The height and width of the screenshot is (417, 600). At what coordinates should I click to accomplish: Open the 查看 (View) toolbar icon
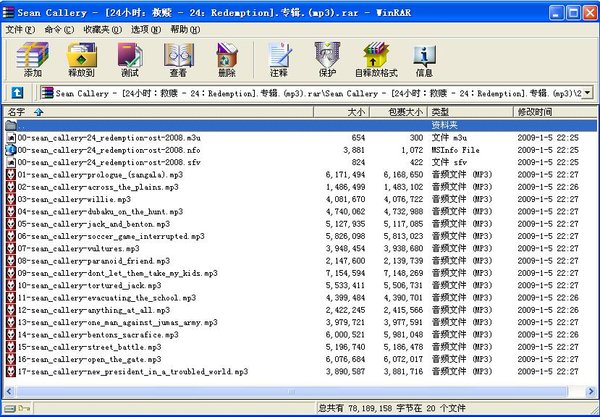pyautogui.click(x=178, y=60)
